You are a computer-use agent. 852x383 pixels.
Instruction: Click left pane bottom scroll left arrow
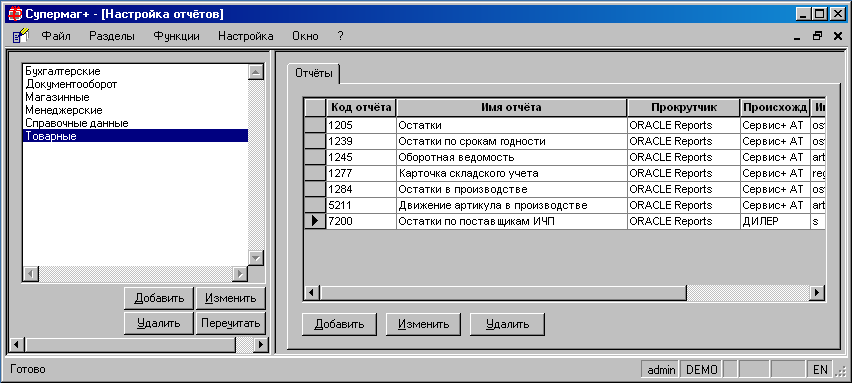point(17,344)
